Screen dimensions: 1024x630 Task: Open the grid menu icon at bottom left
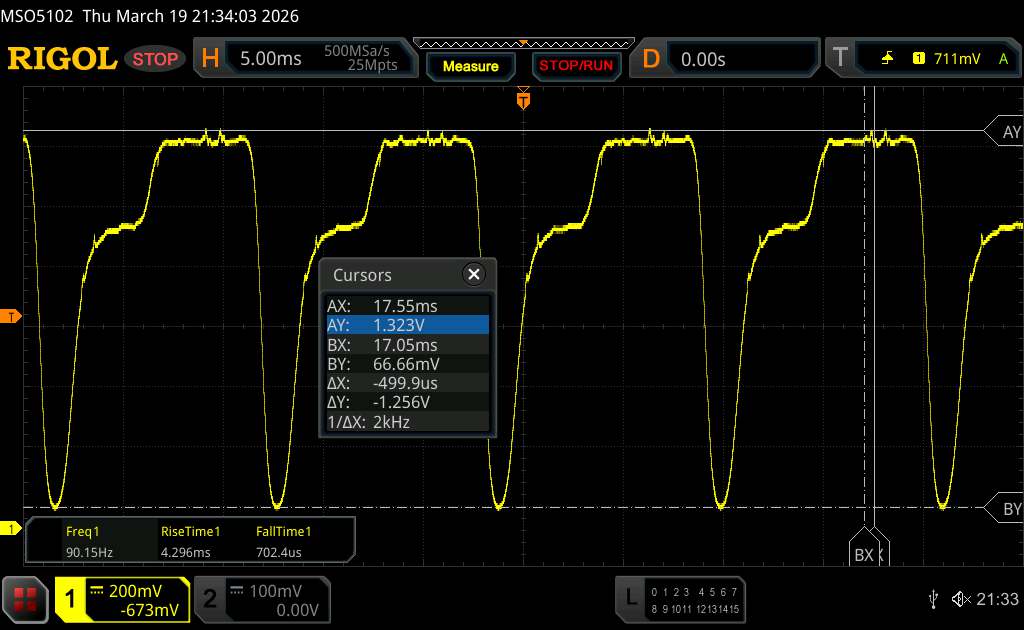[x=26, y=599]
